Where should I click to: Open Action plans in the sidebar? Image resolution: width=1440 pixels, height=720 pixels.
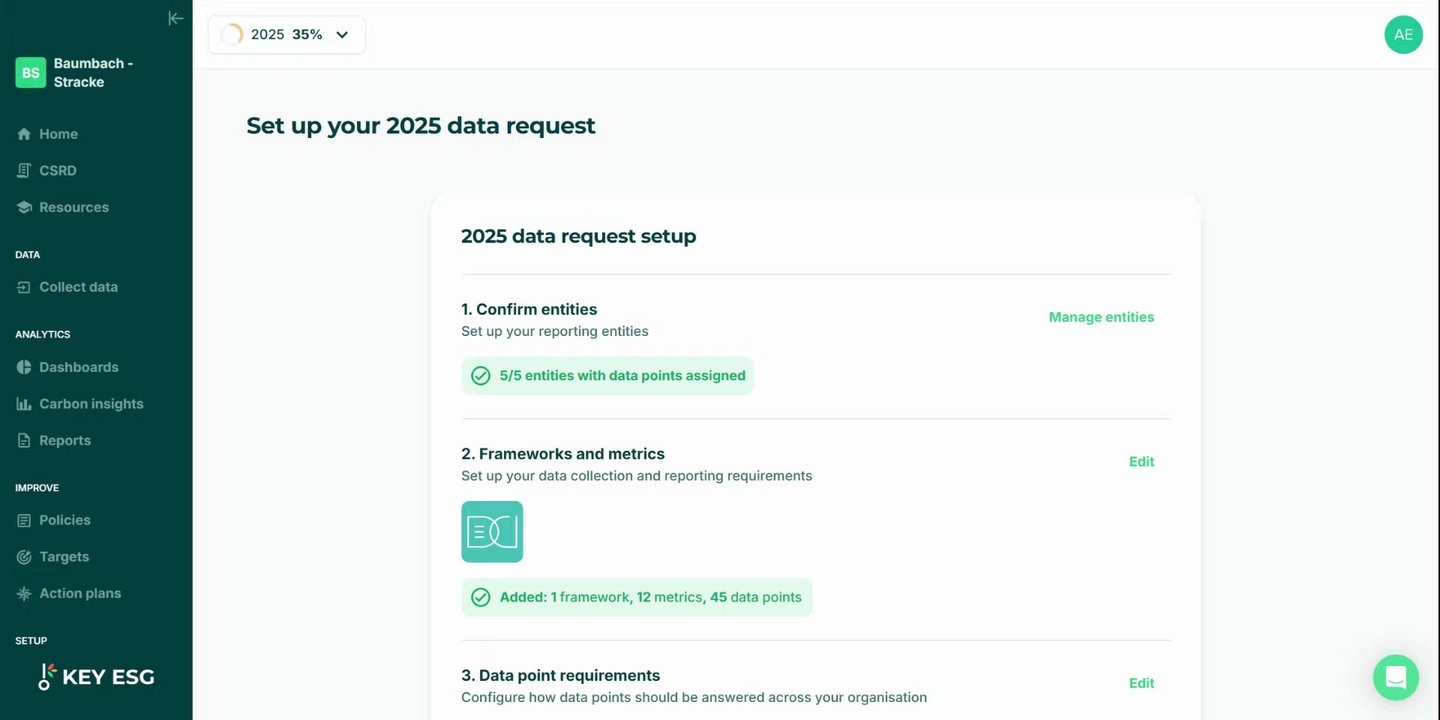point(80,593)
